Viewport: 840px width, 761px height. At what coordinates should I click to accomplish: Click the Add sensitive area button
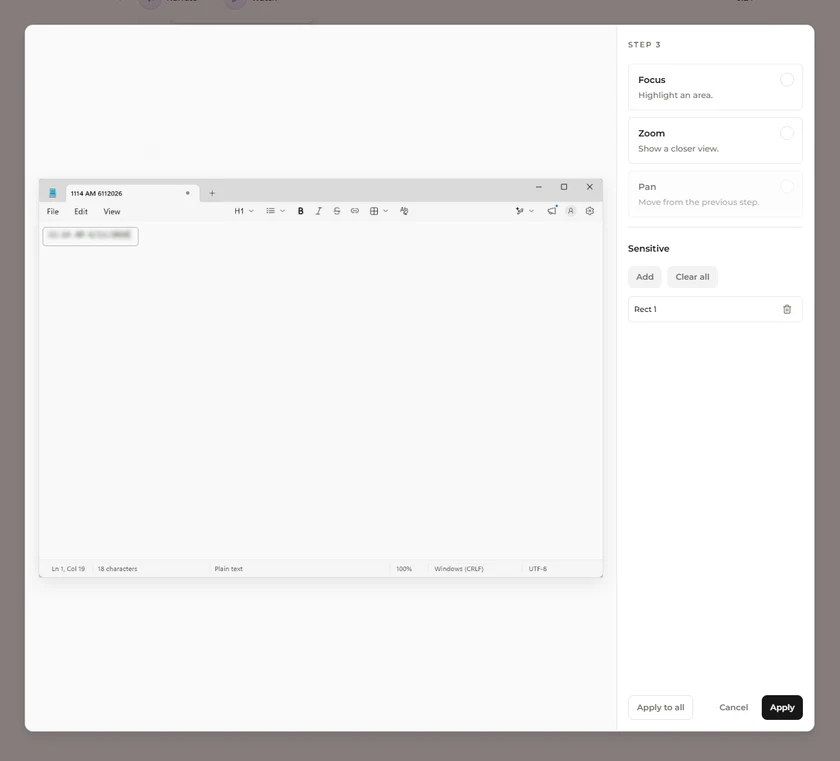pos(644,277)
